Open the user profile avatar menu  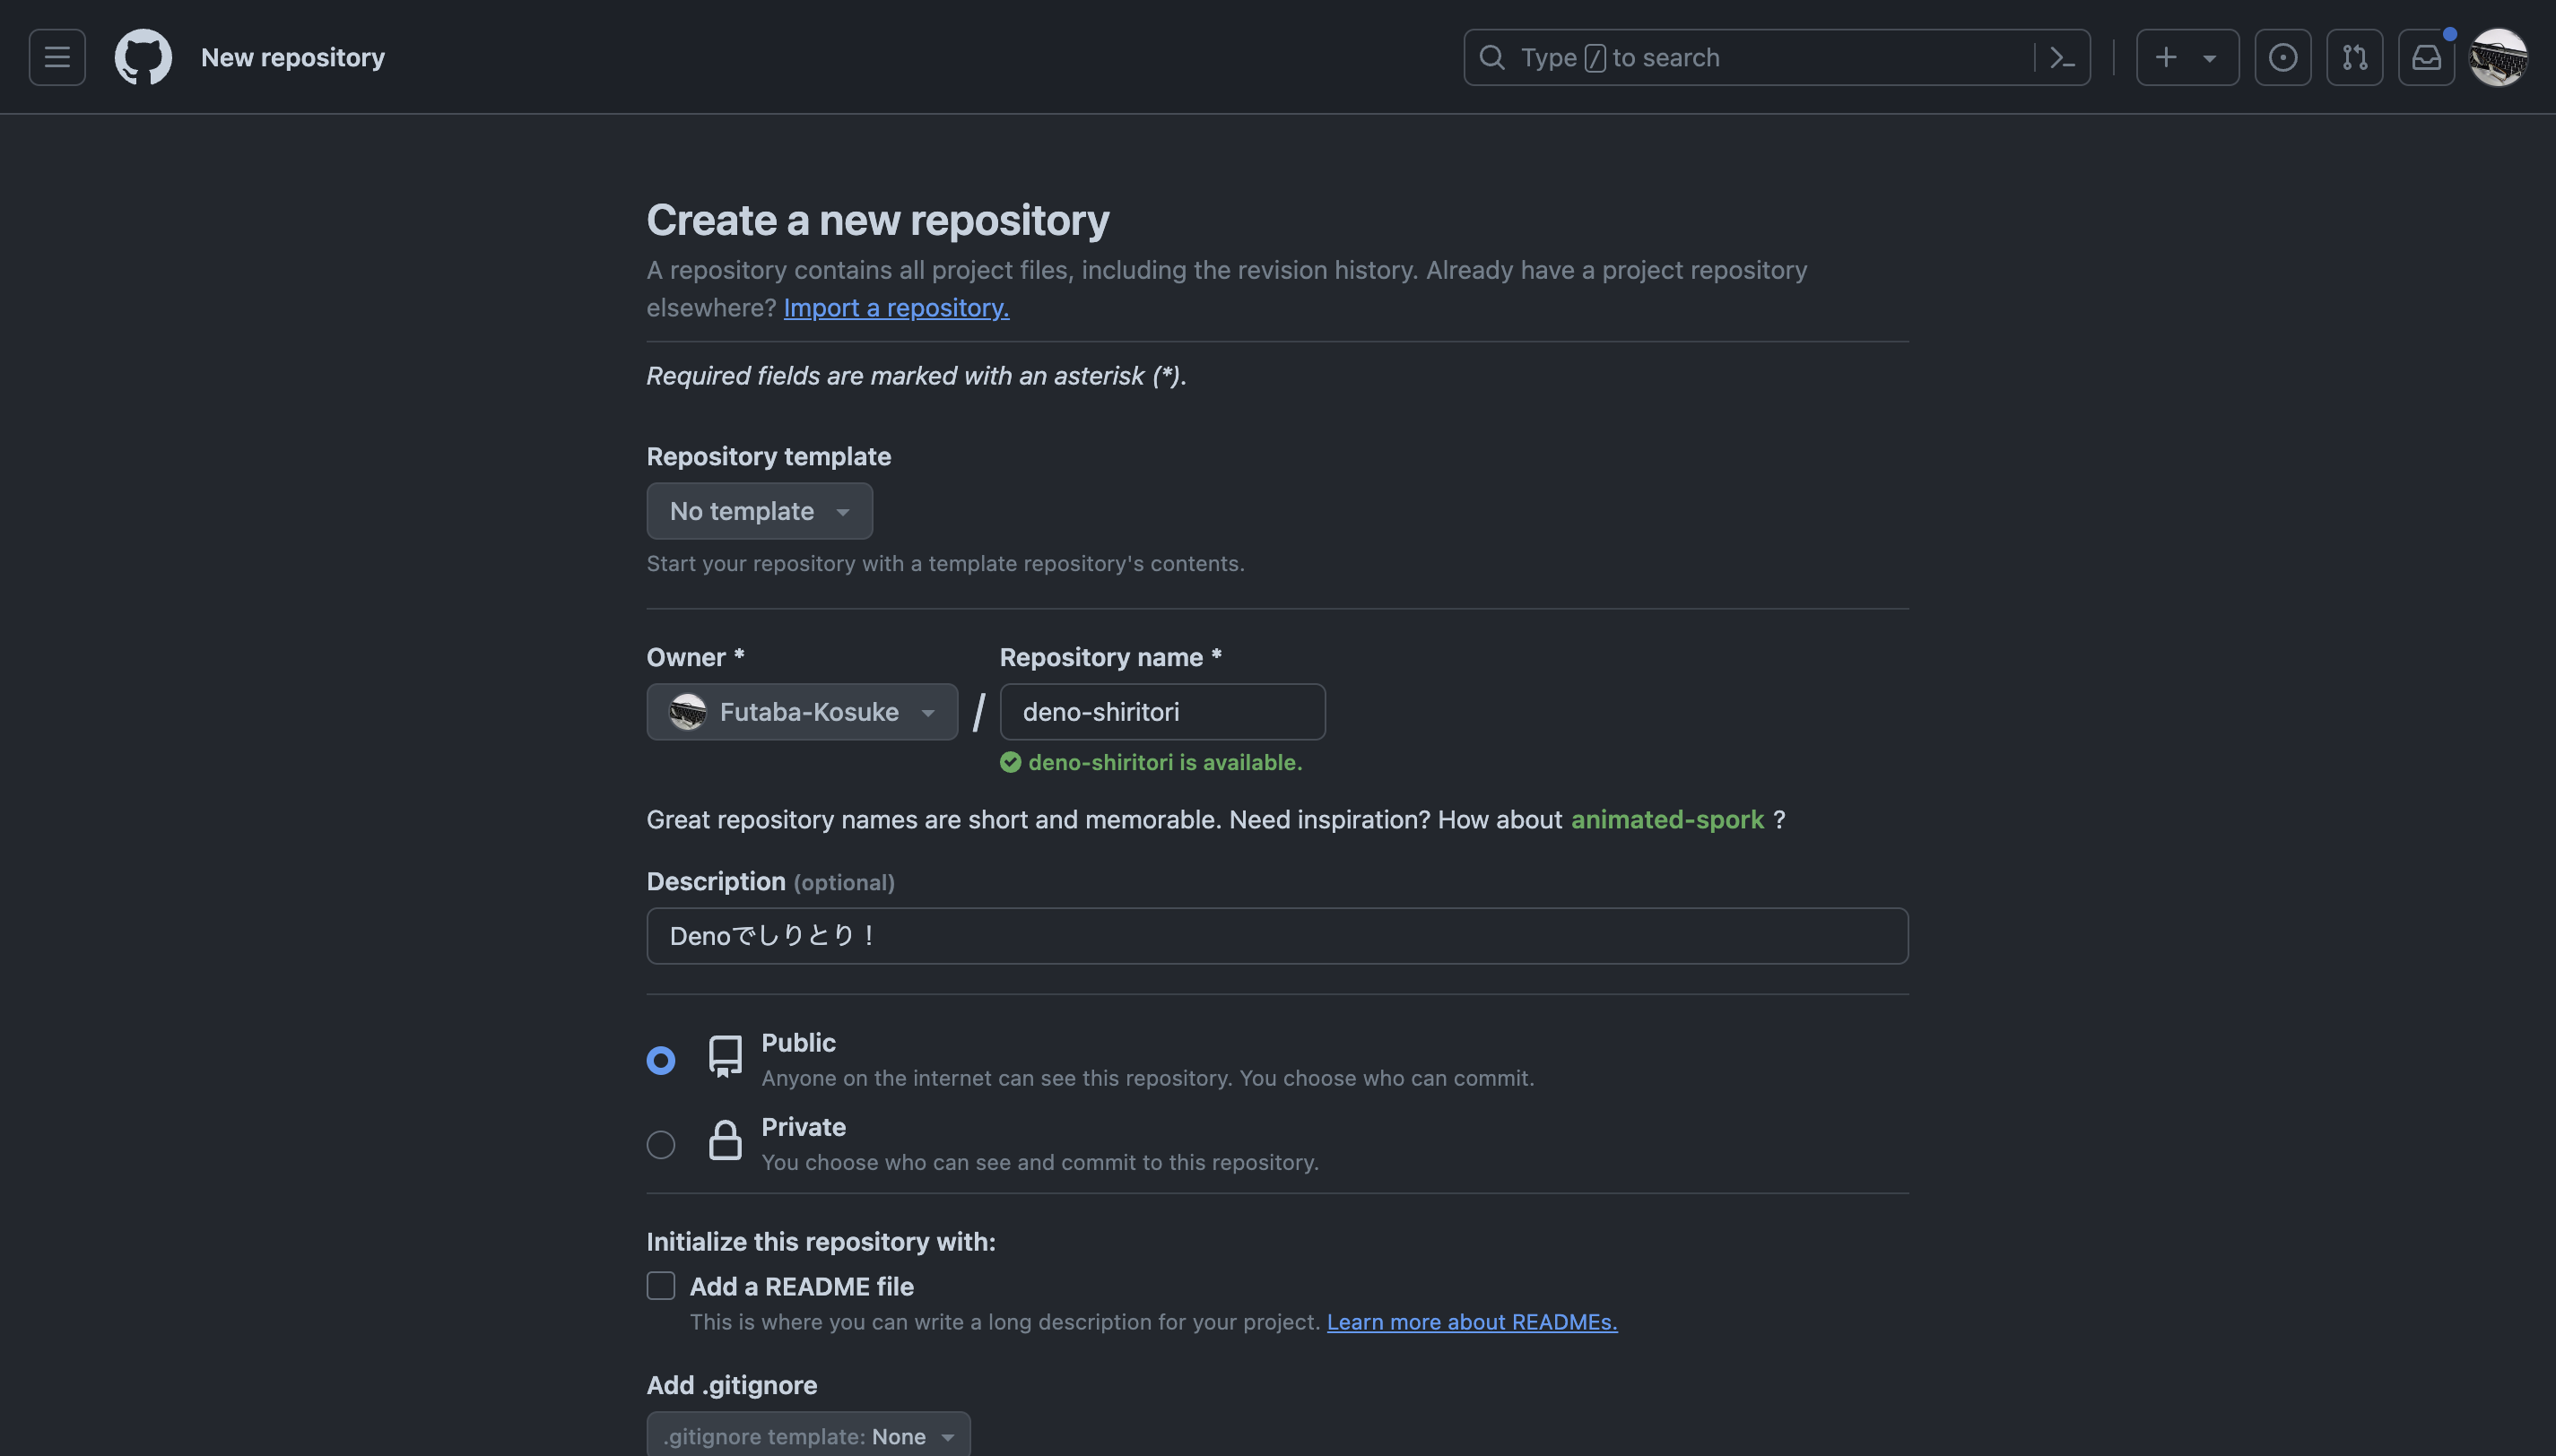point(2498,57)
